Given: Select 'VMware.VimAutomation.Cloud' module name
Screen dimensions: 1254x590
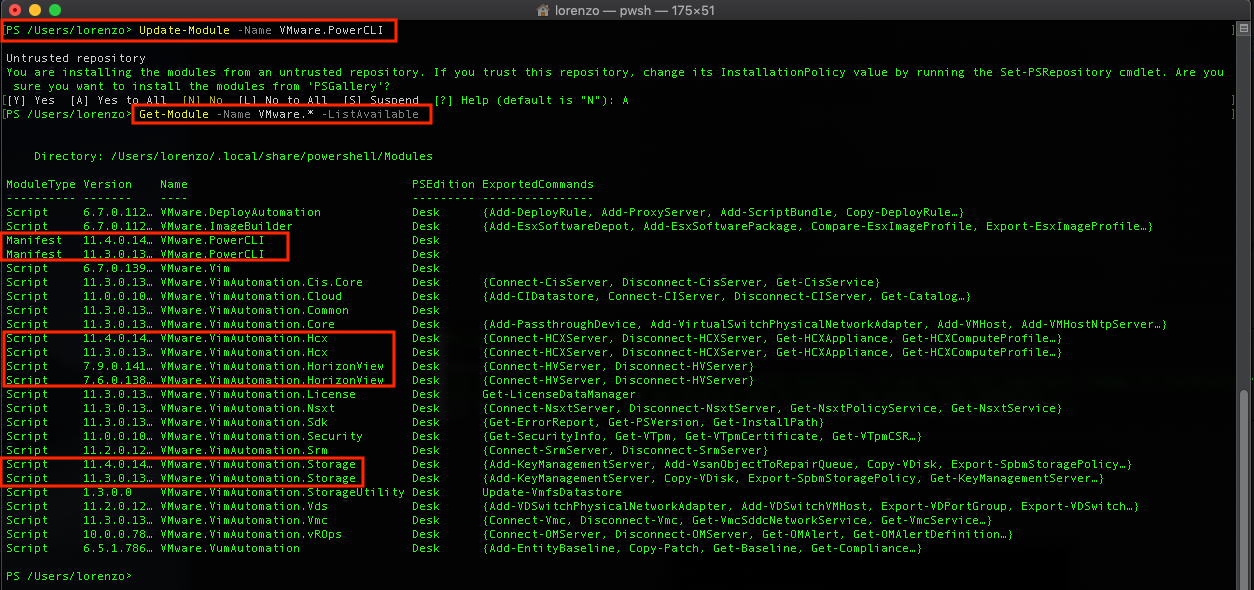Looking at the screenshot, I should [x=251, y=296].
